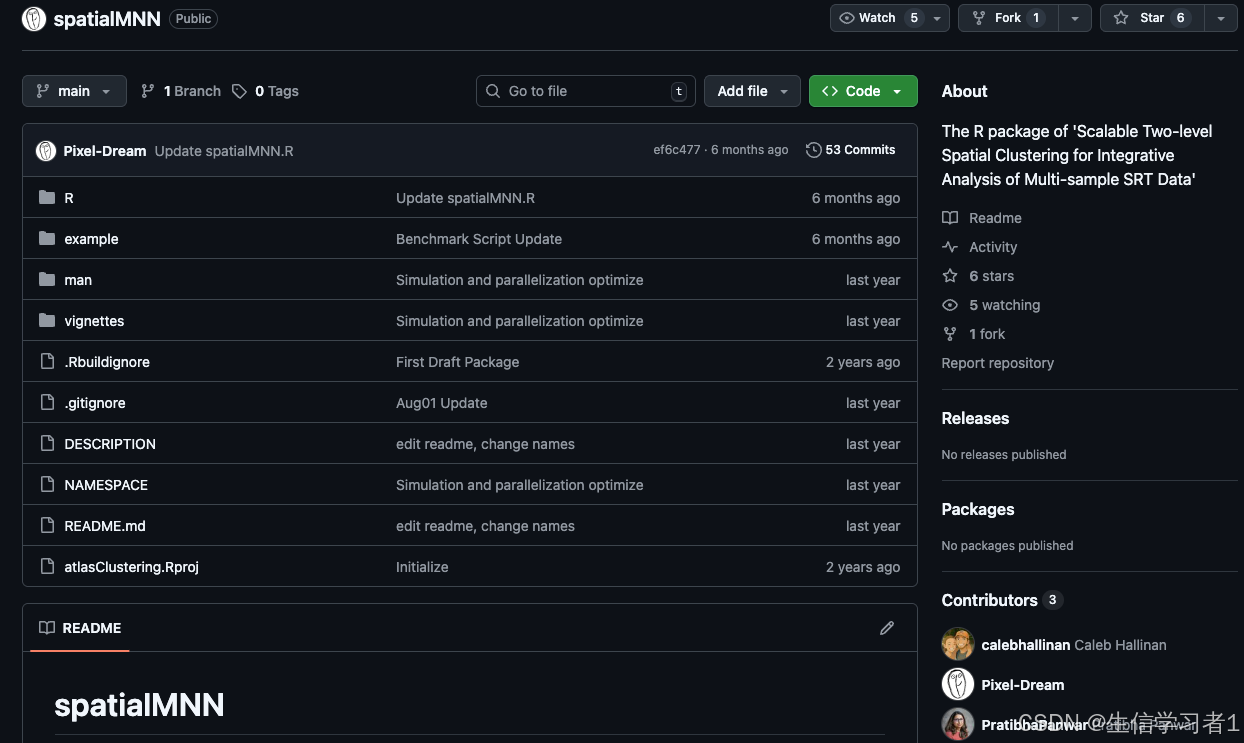1244x743 pixels.
Task: Click the README.md file icon
Action: coord(47,525)
